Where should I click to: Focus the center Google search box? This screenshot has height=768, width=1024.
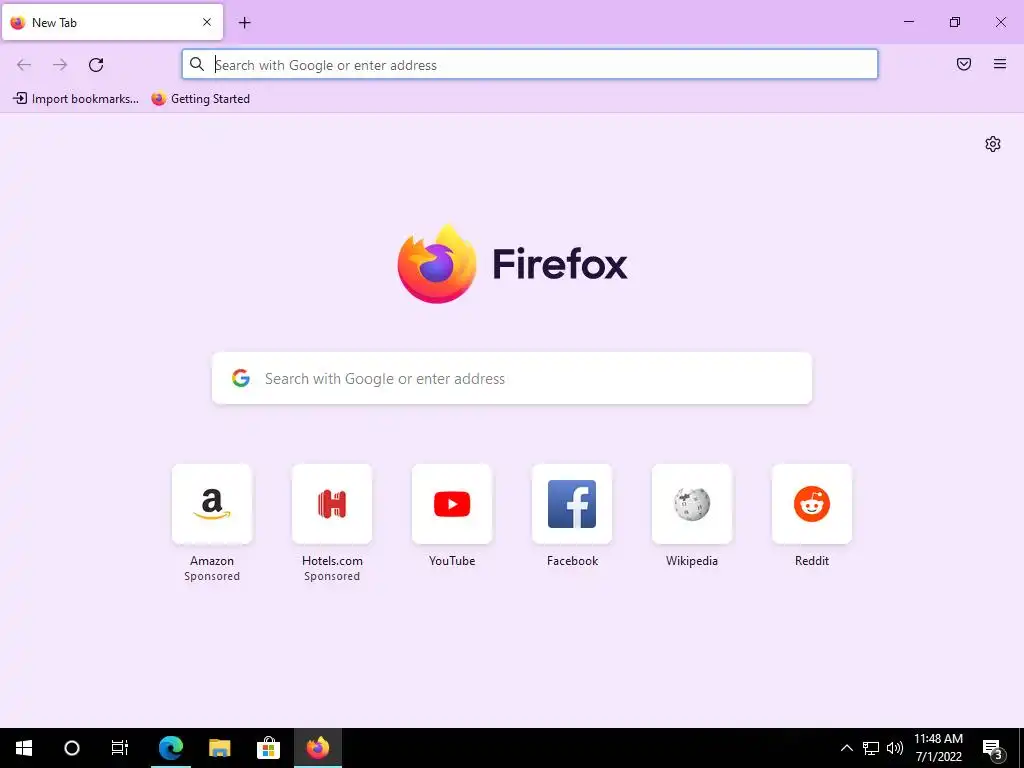[x=512, y=378]
